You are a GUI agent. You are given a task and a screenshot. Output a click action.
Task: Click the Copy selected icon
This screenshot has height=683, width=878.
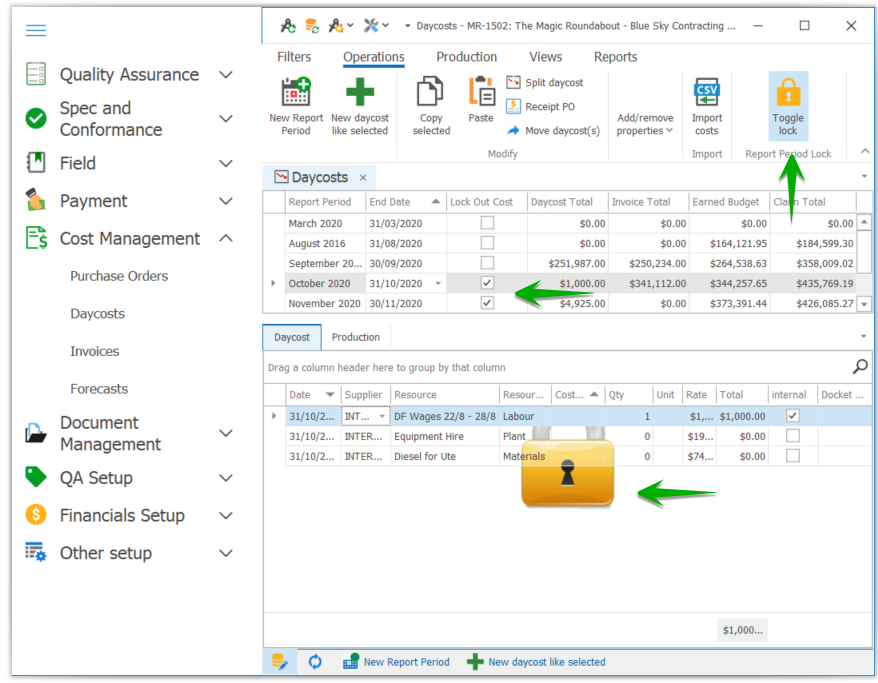tap(431, 93)
